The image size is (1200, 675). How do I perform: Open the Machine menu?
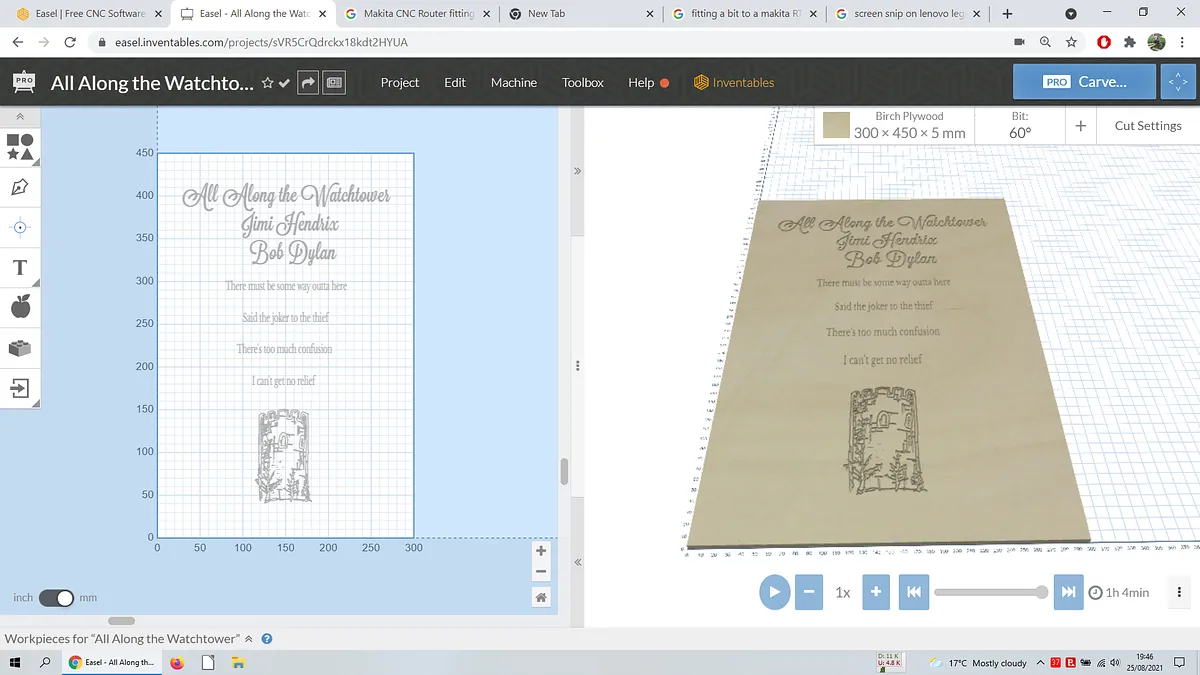tap(514, 83)
